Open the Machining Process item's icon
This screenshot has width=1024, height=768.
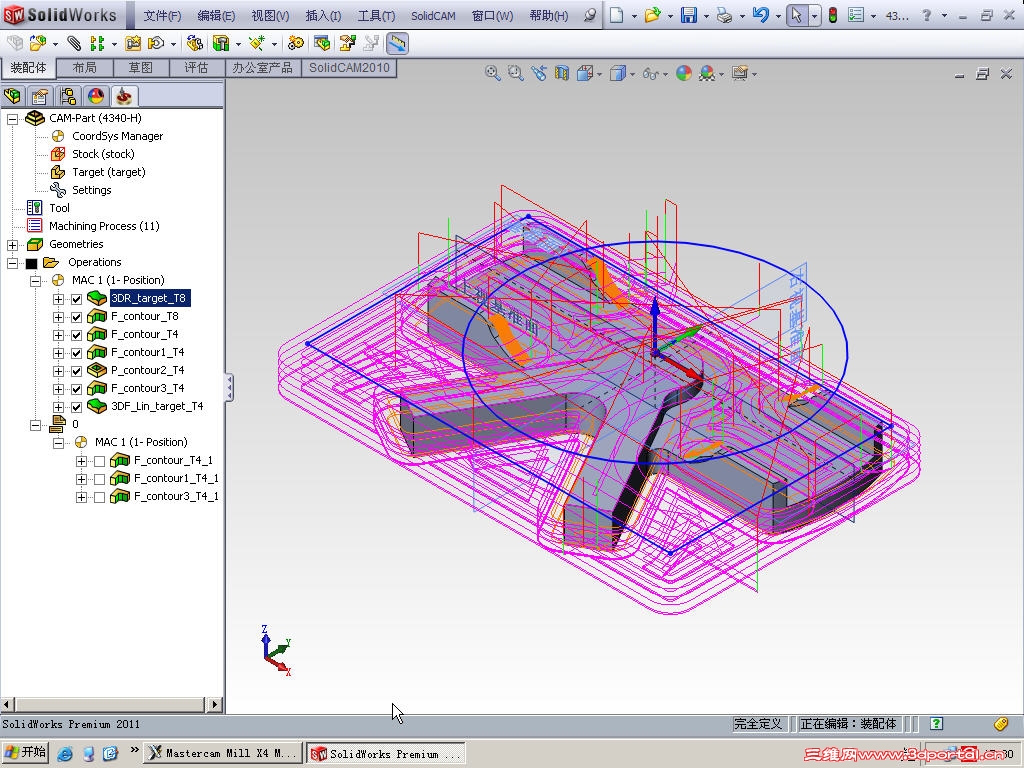click(x=33, y=225)
